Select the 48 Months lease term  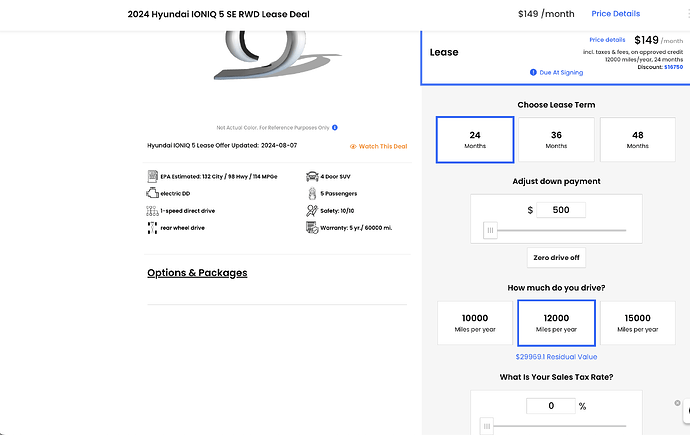(x=638, y=139)
